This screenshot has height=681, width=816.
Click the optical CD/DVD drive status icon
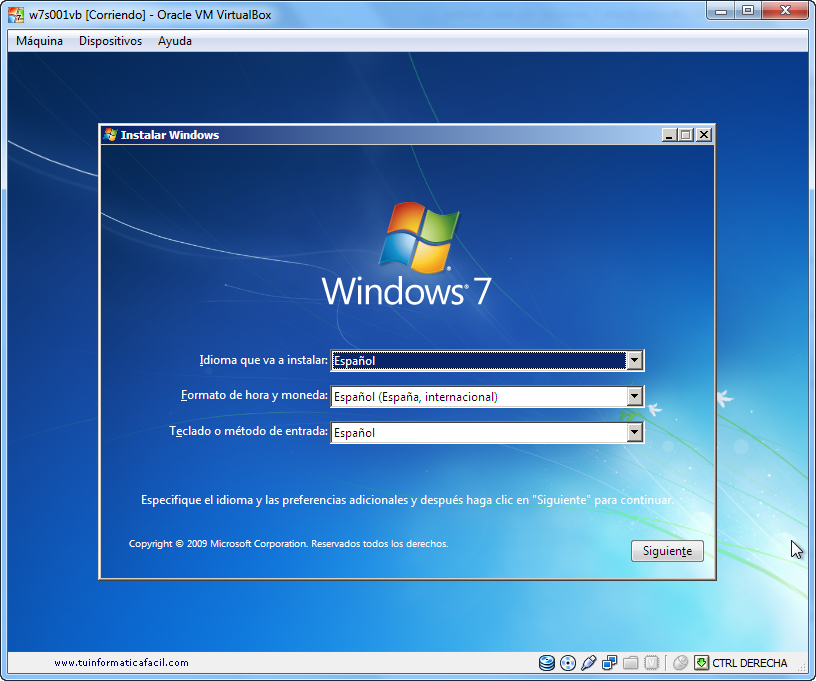(x=568, y=663)
